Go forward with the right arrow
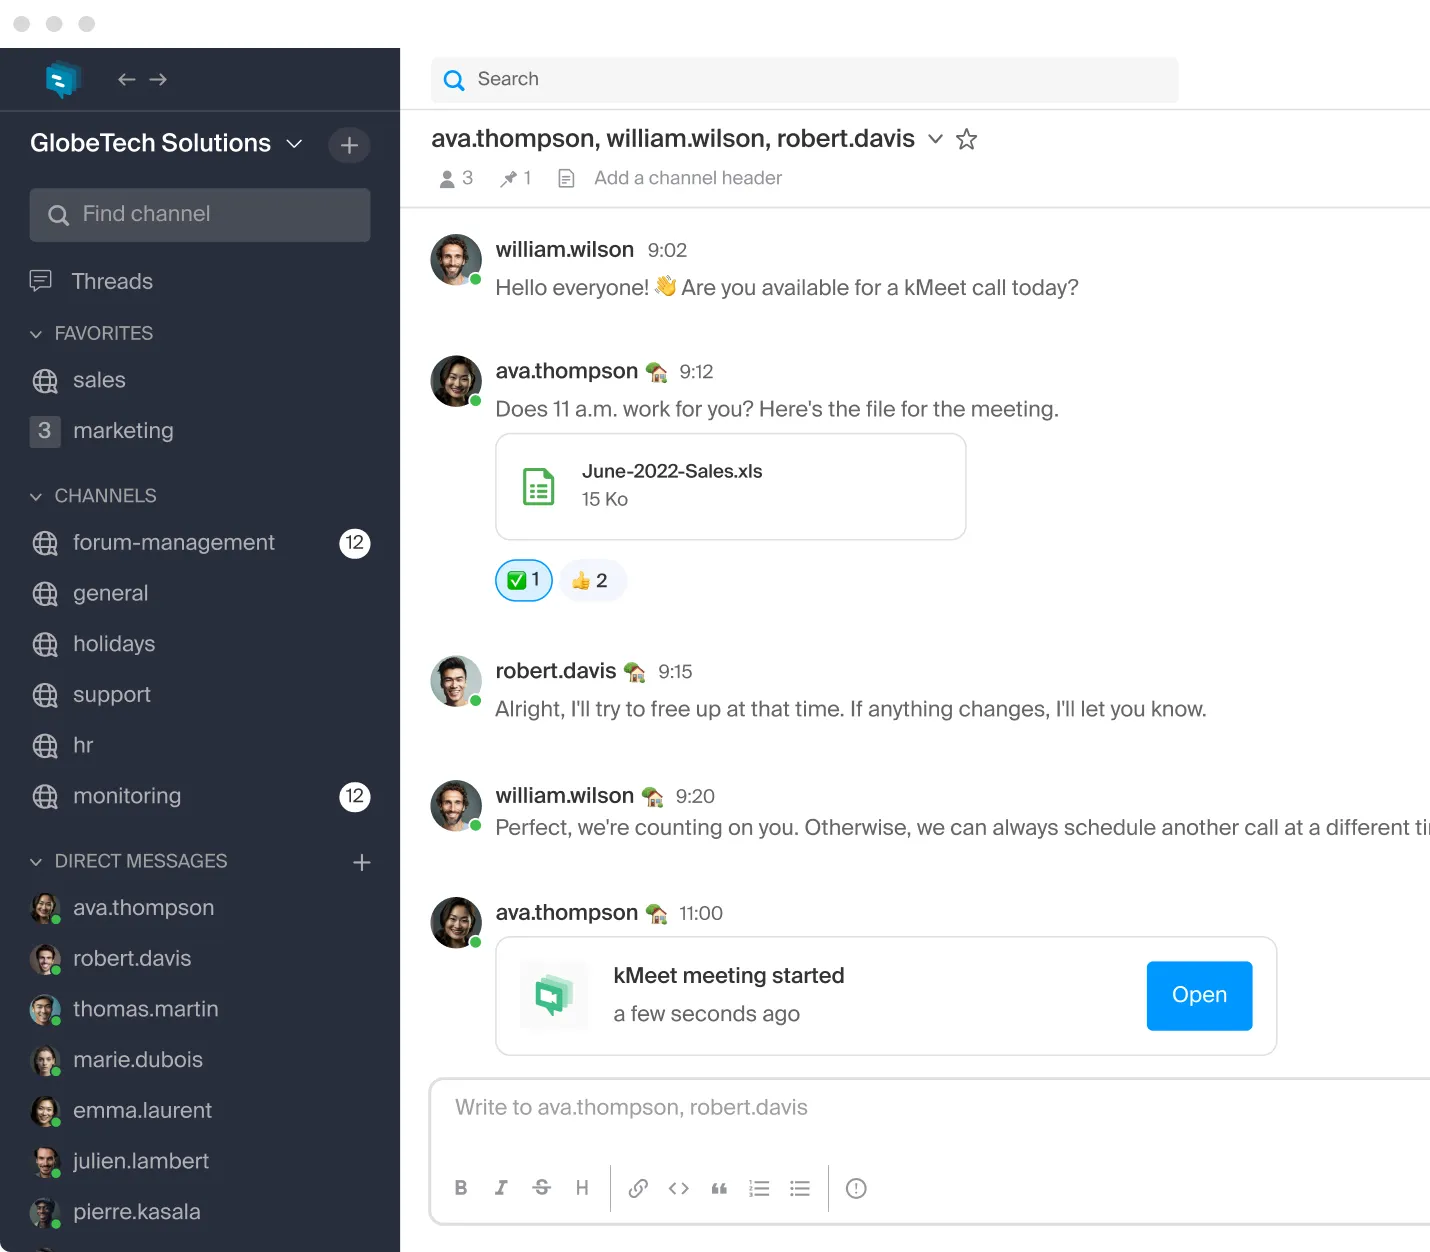 click(x=158, y=79)
